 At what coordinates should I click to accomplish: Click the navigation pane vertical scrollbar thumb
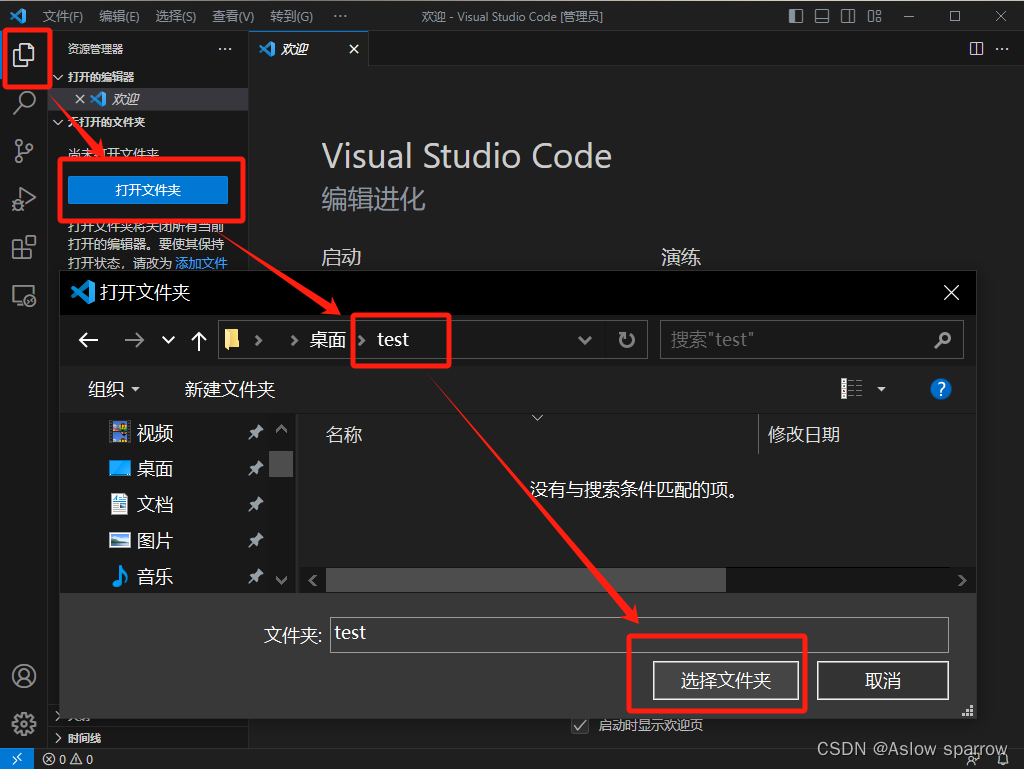281,464
